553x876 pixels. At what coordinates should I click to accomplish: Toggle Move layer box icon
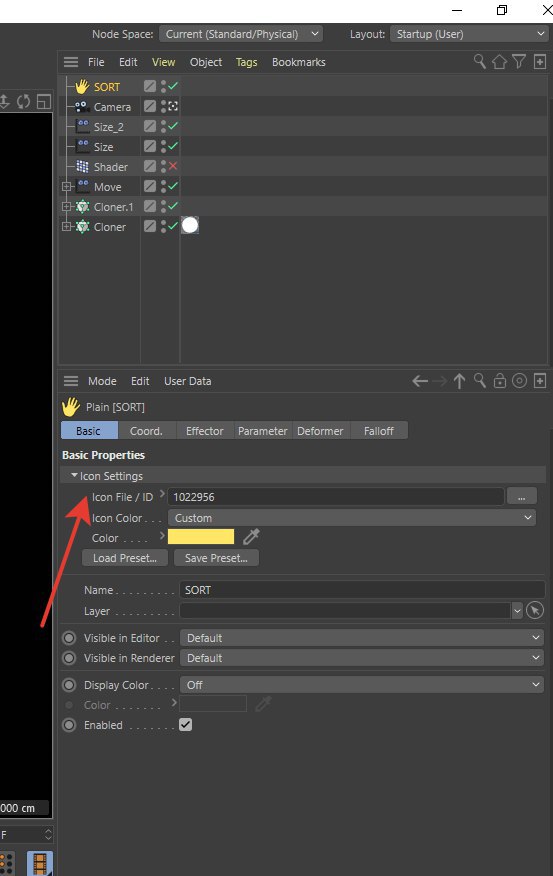pyautogui.click(x=150, y=186)
